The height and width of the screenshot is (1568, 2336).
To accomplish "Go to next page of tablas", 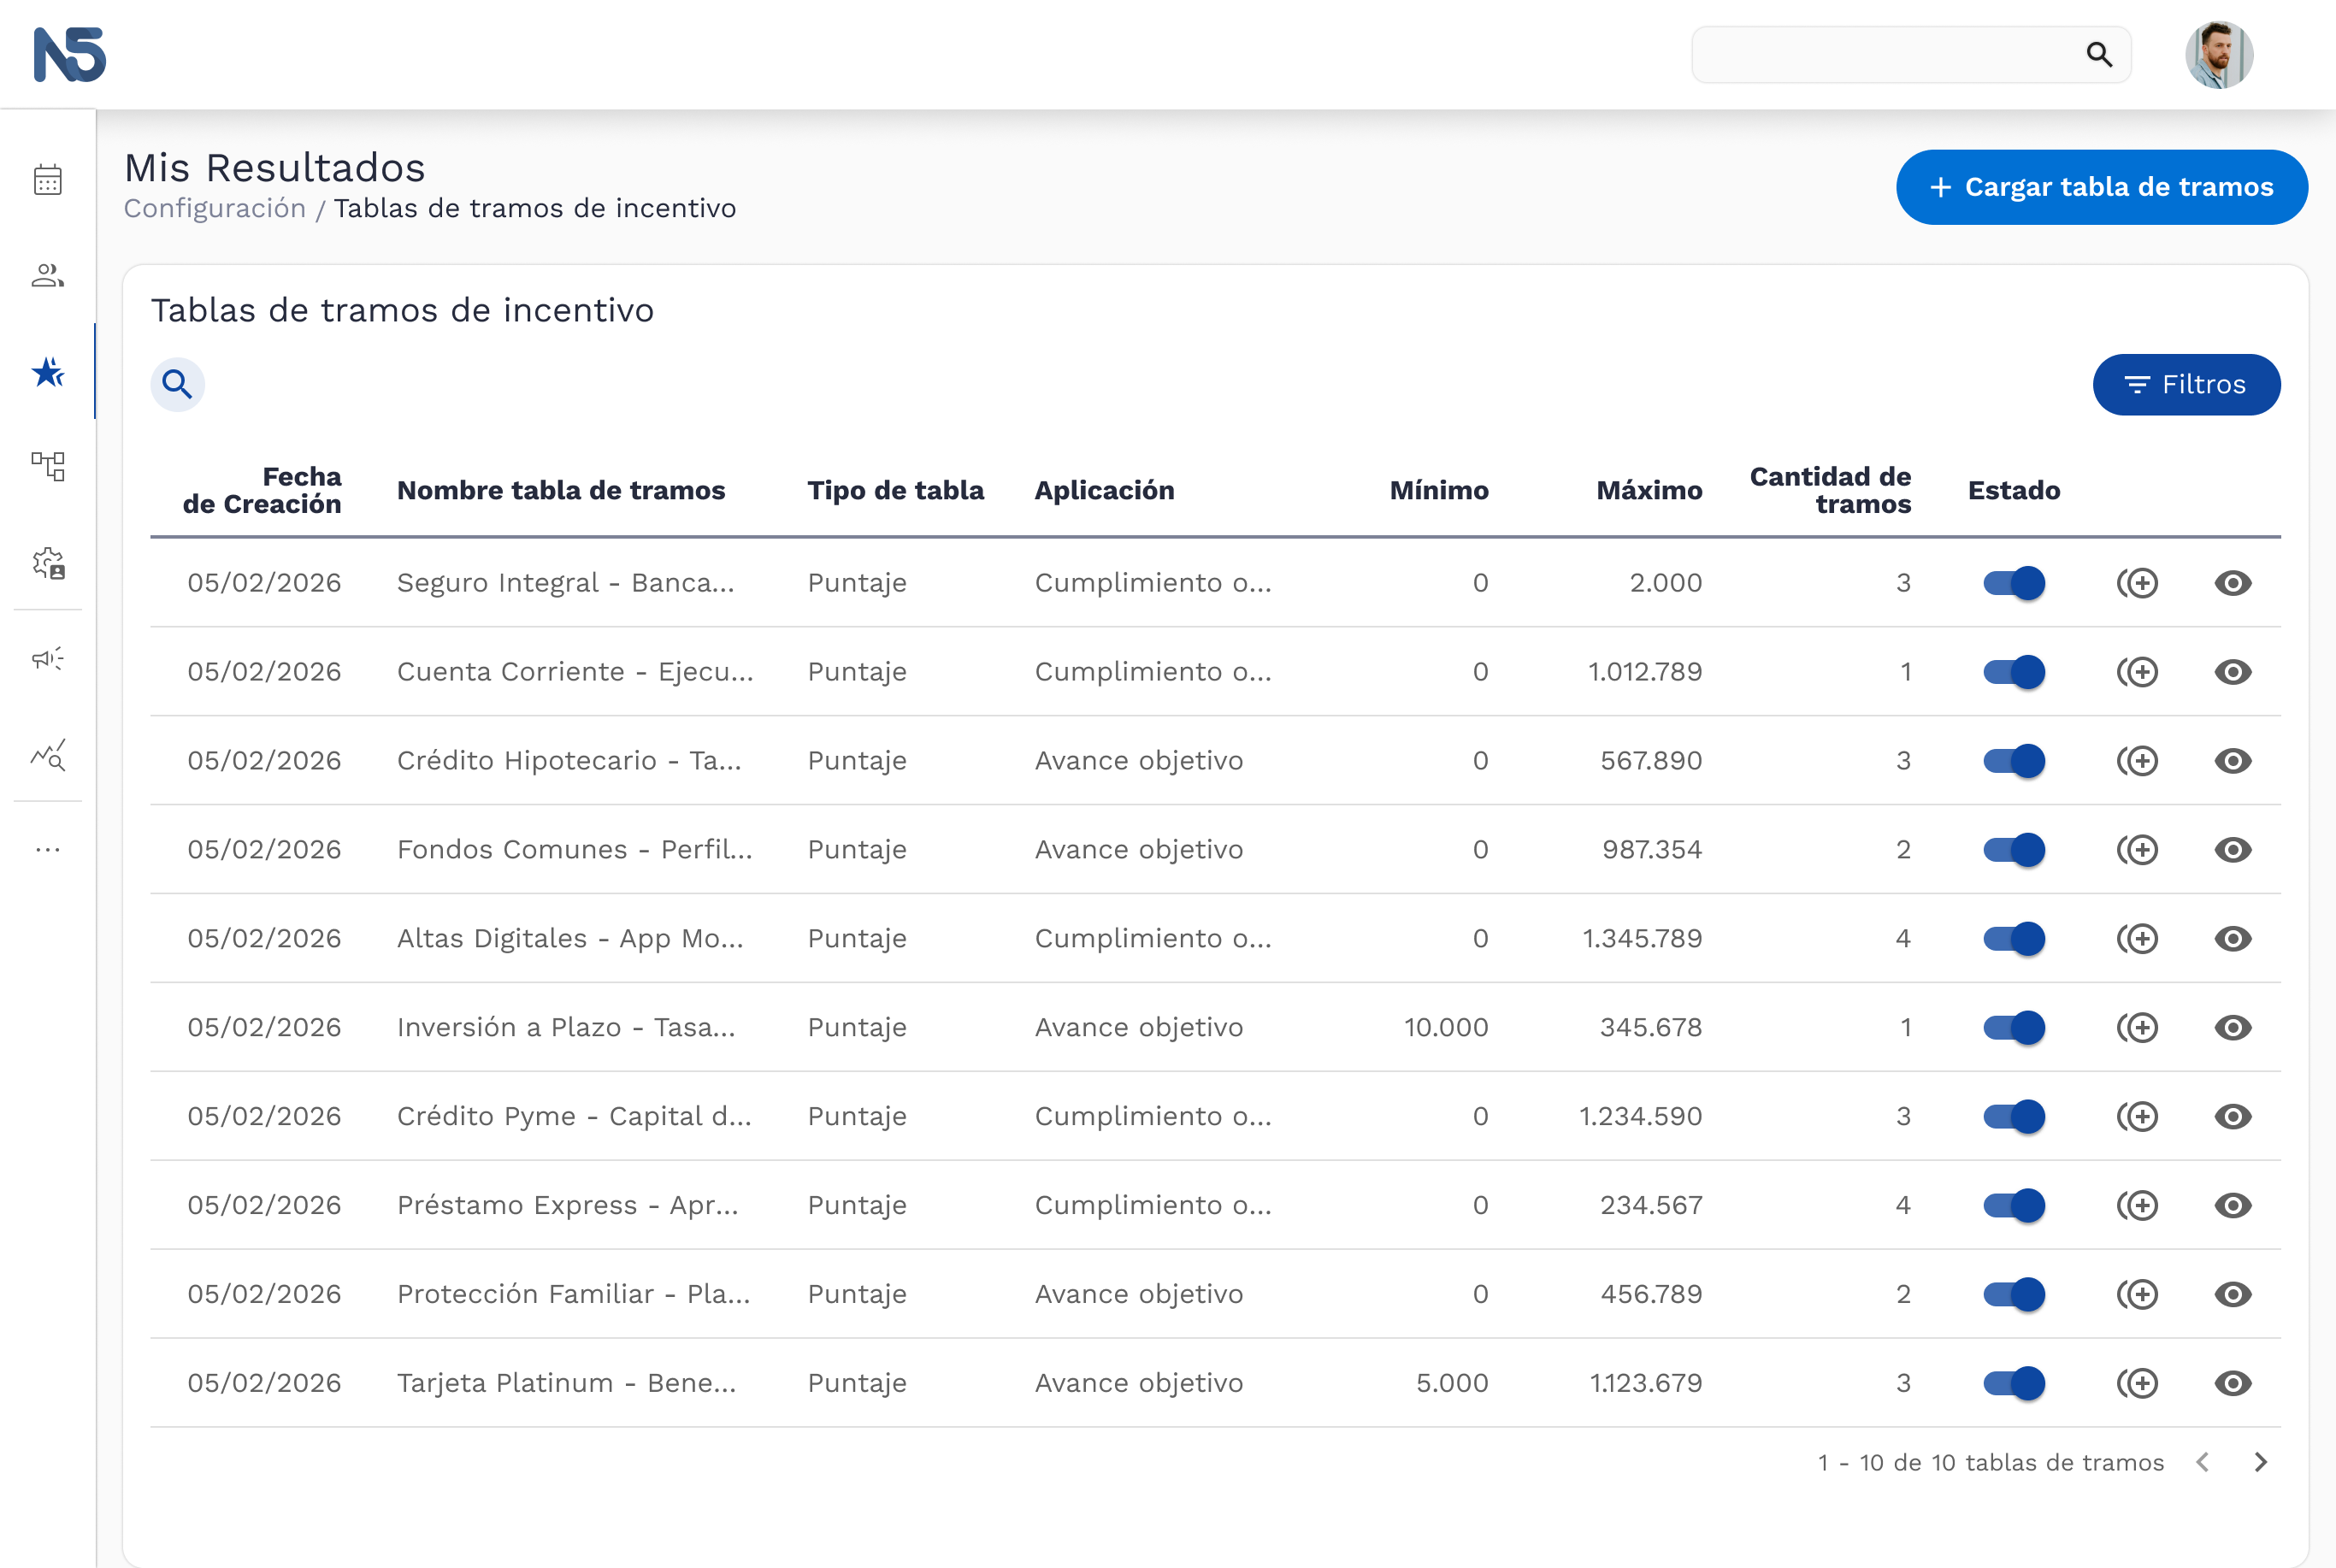I will [2261, 1463].
